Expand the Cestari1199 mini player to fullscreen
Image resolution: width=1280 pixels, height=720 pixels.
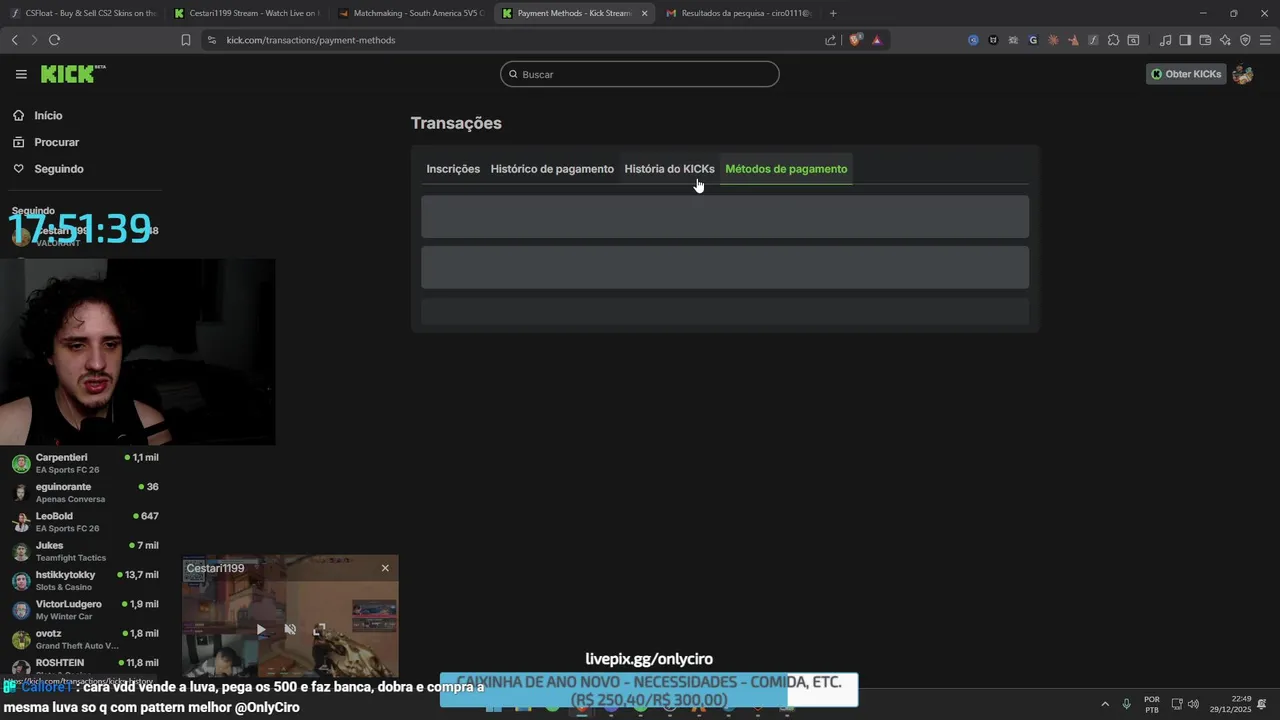(319, 629)
